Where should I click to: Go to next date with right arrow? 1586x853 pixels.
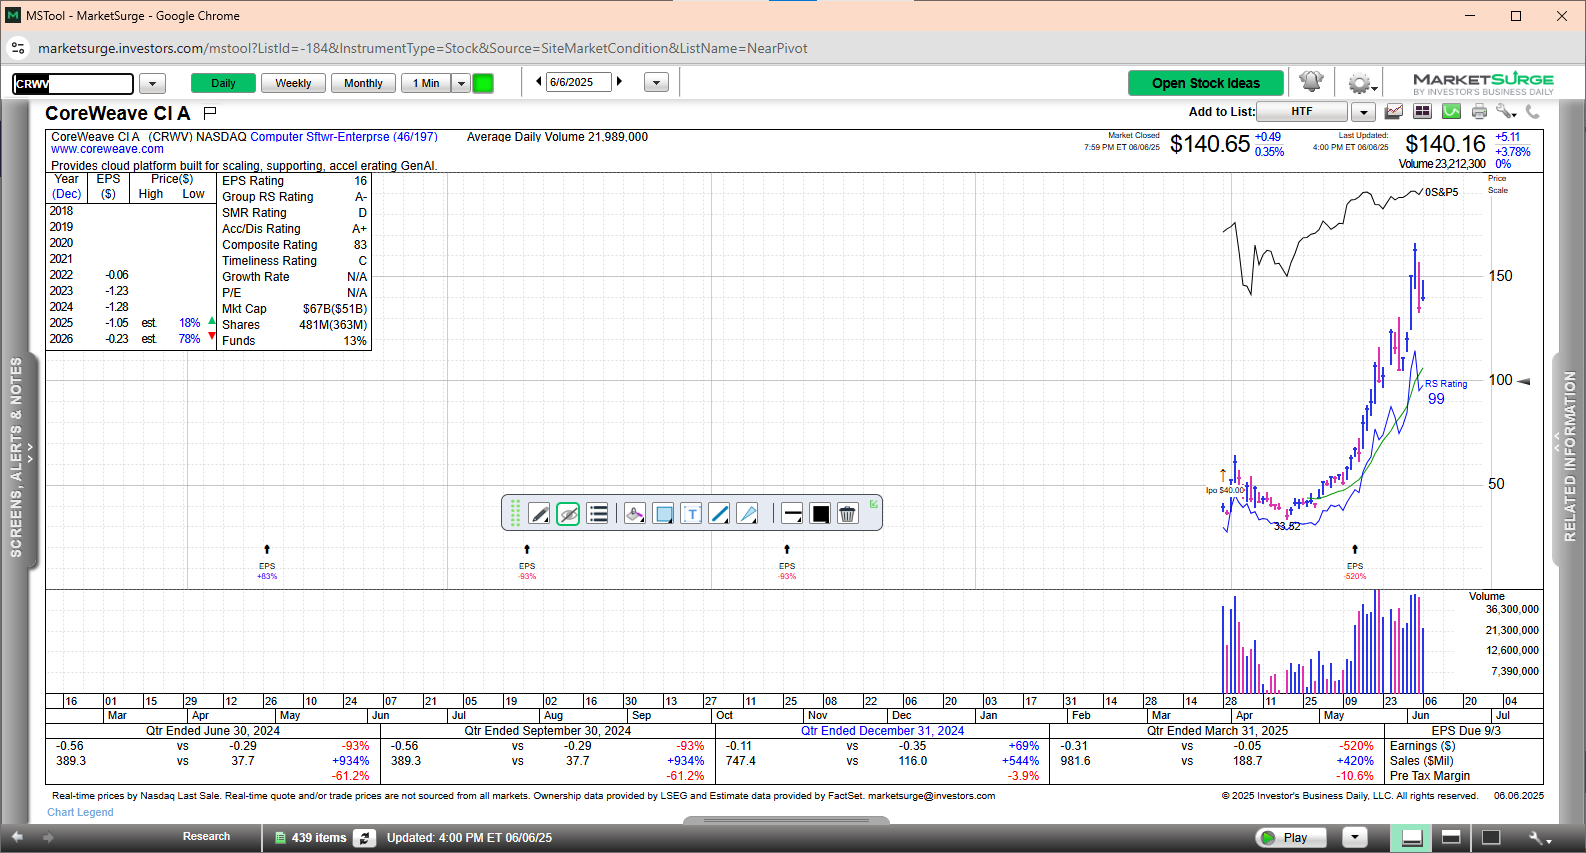point(619,82)
